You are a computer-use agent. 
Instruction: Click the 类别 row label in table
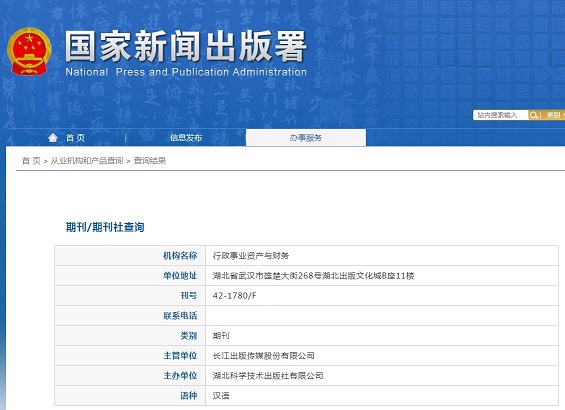pos(189,336)
